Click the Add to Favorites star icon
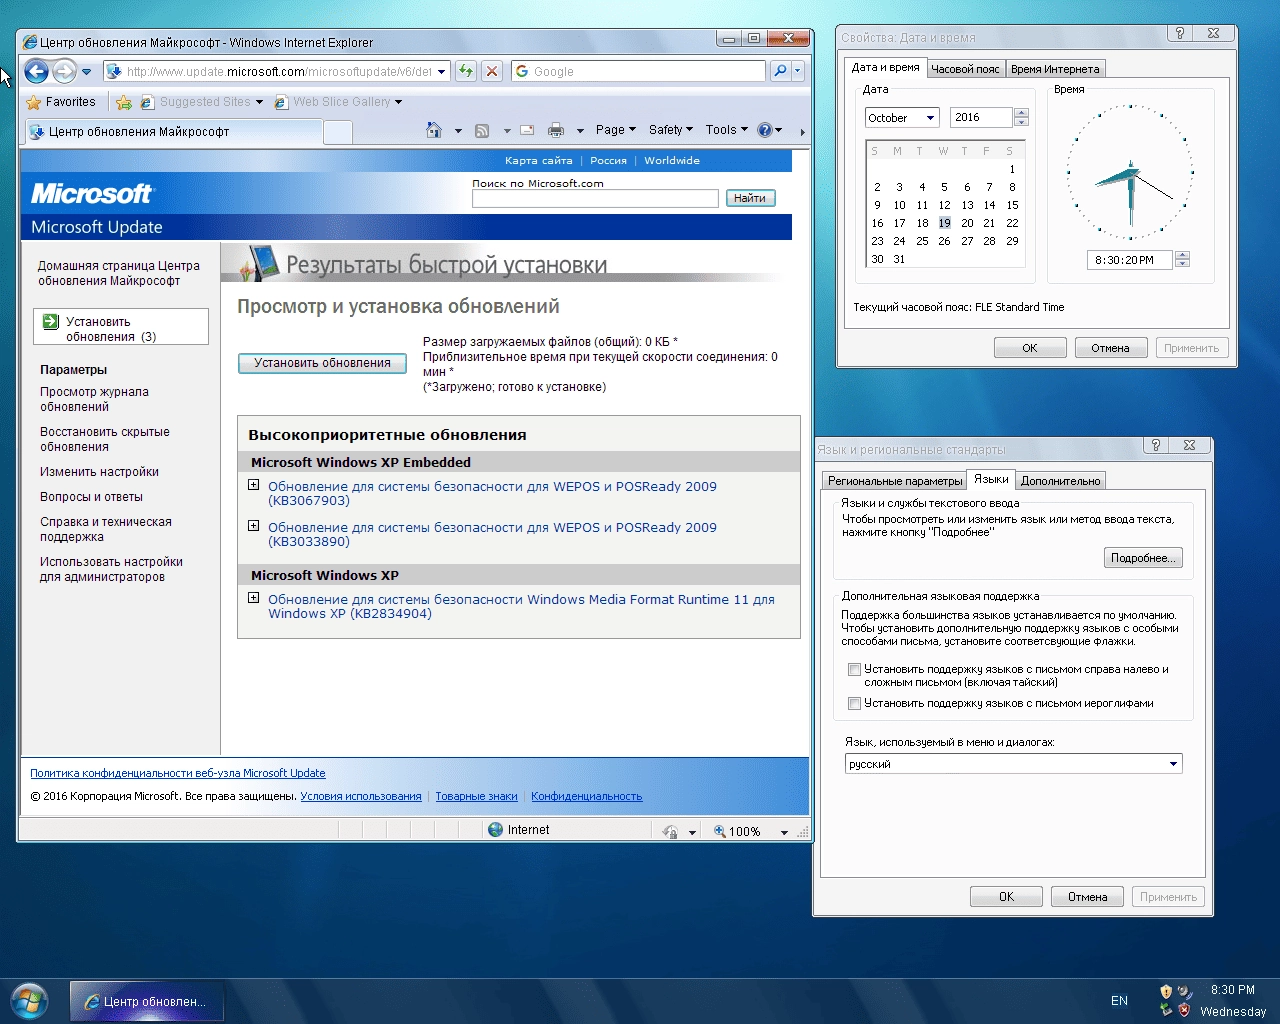 pos(122,102)
